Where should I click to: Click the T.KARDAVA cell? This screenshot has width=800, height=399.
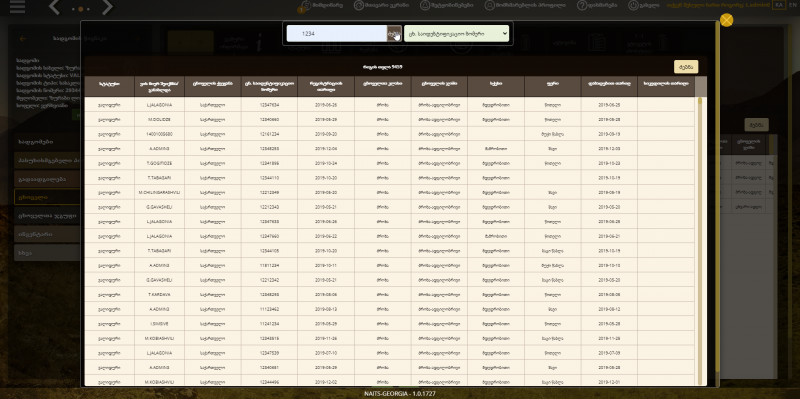[x=159, y=295]
